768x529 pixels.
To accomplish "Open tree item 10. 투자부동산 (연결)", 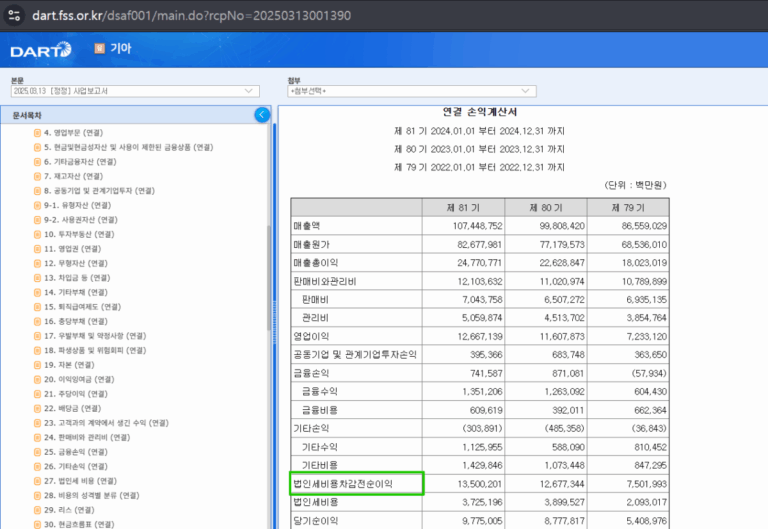I will pyautogui.click(x=79, y=234).
